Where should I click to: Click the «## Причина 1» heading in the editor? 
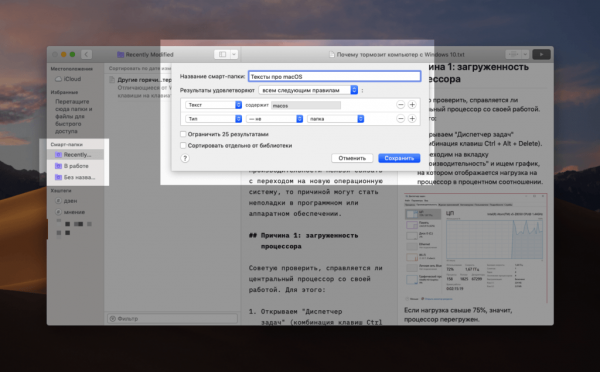(x=303, y=241)
